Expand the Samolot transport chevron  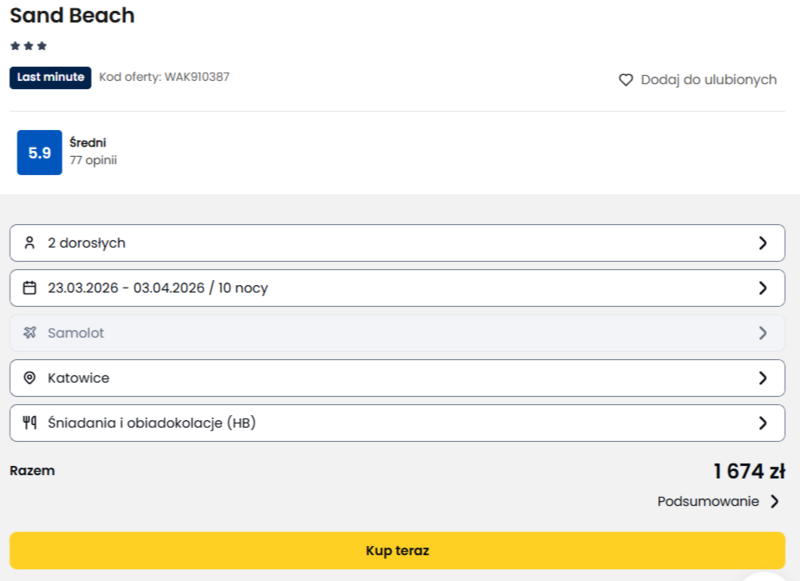tap(763, 333)
